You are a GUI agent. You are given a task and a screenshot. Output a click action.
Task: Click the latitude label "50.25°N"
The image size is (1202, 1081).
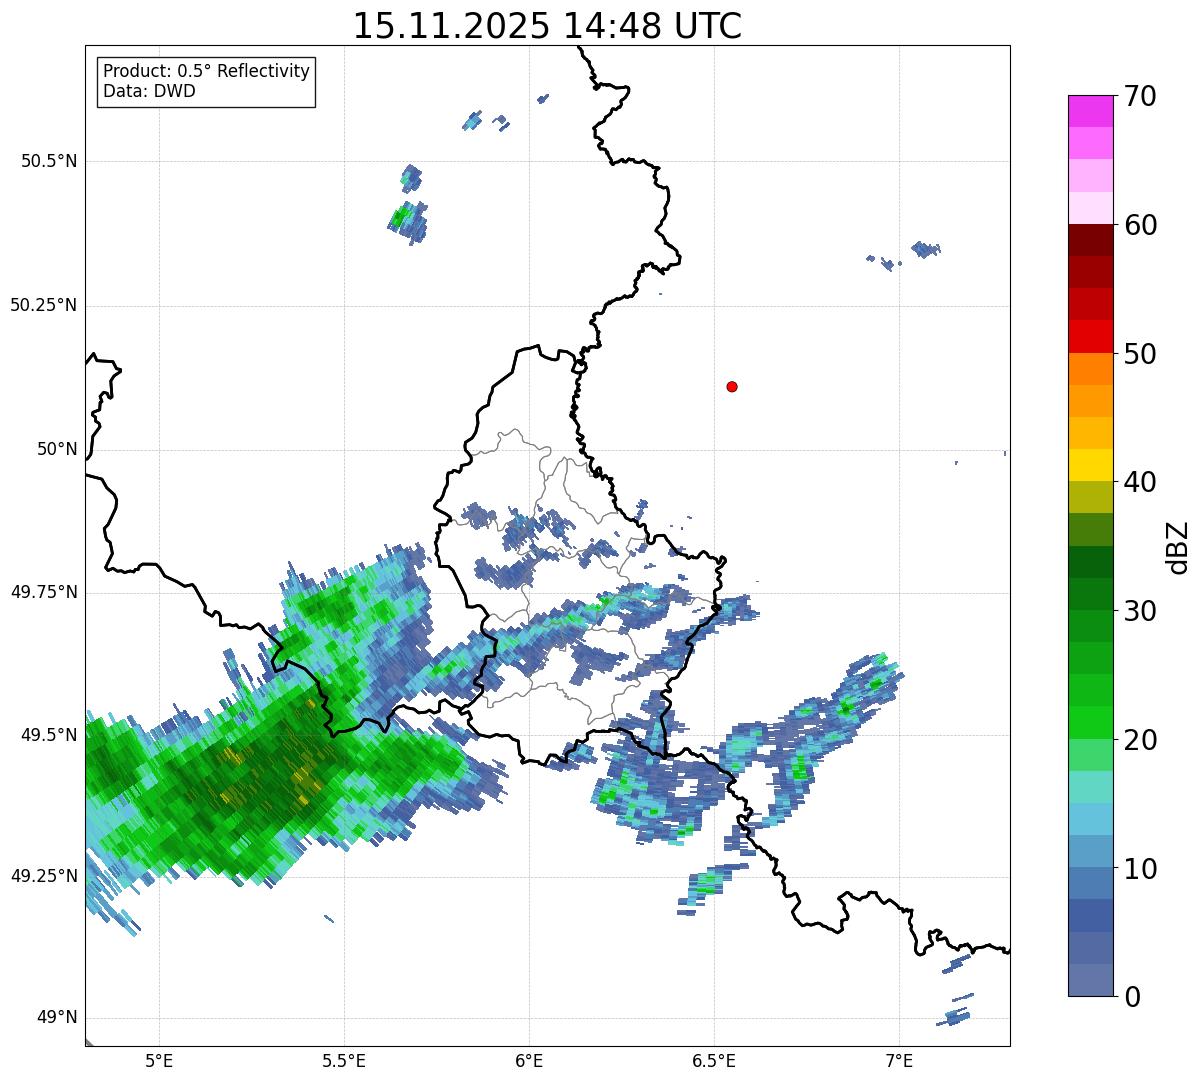[44, 305]
